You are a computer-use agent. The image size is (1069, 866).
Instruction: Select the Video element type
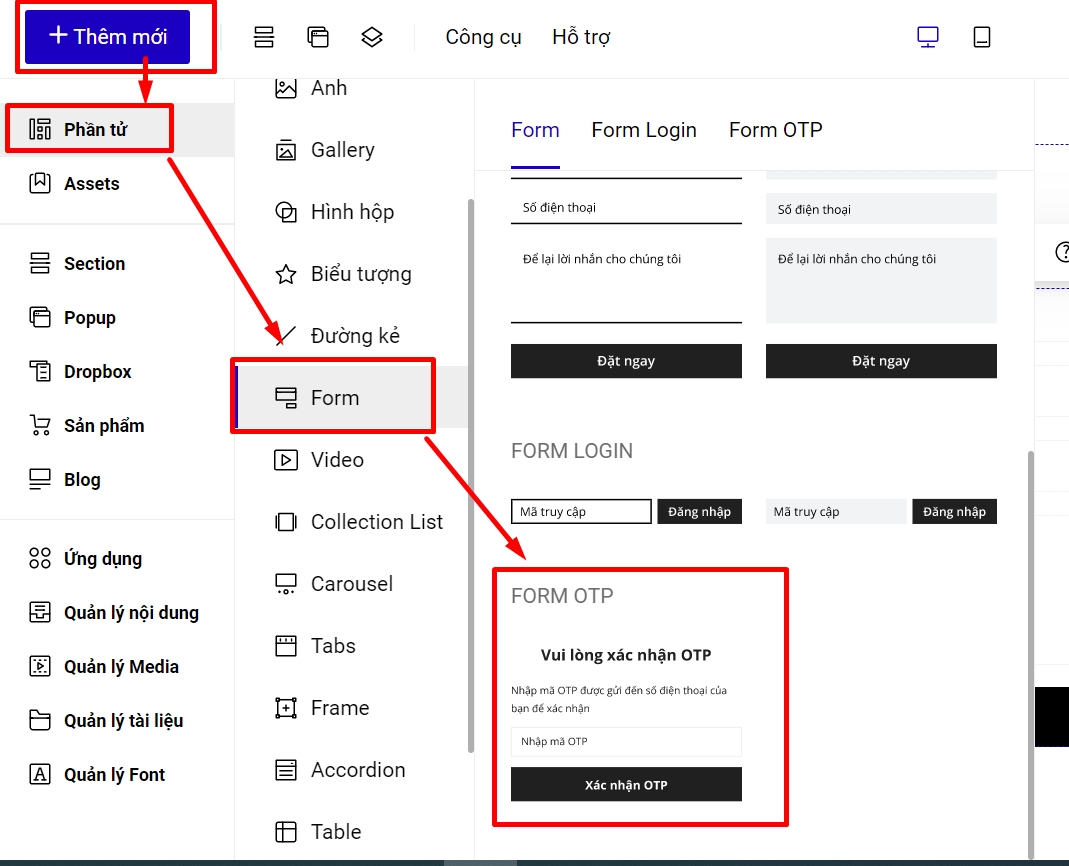point(337,460)
